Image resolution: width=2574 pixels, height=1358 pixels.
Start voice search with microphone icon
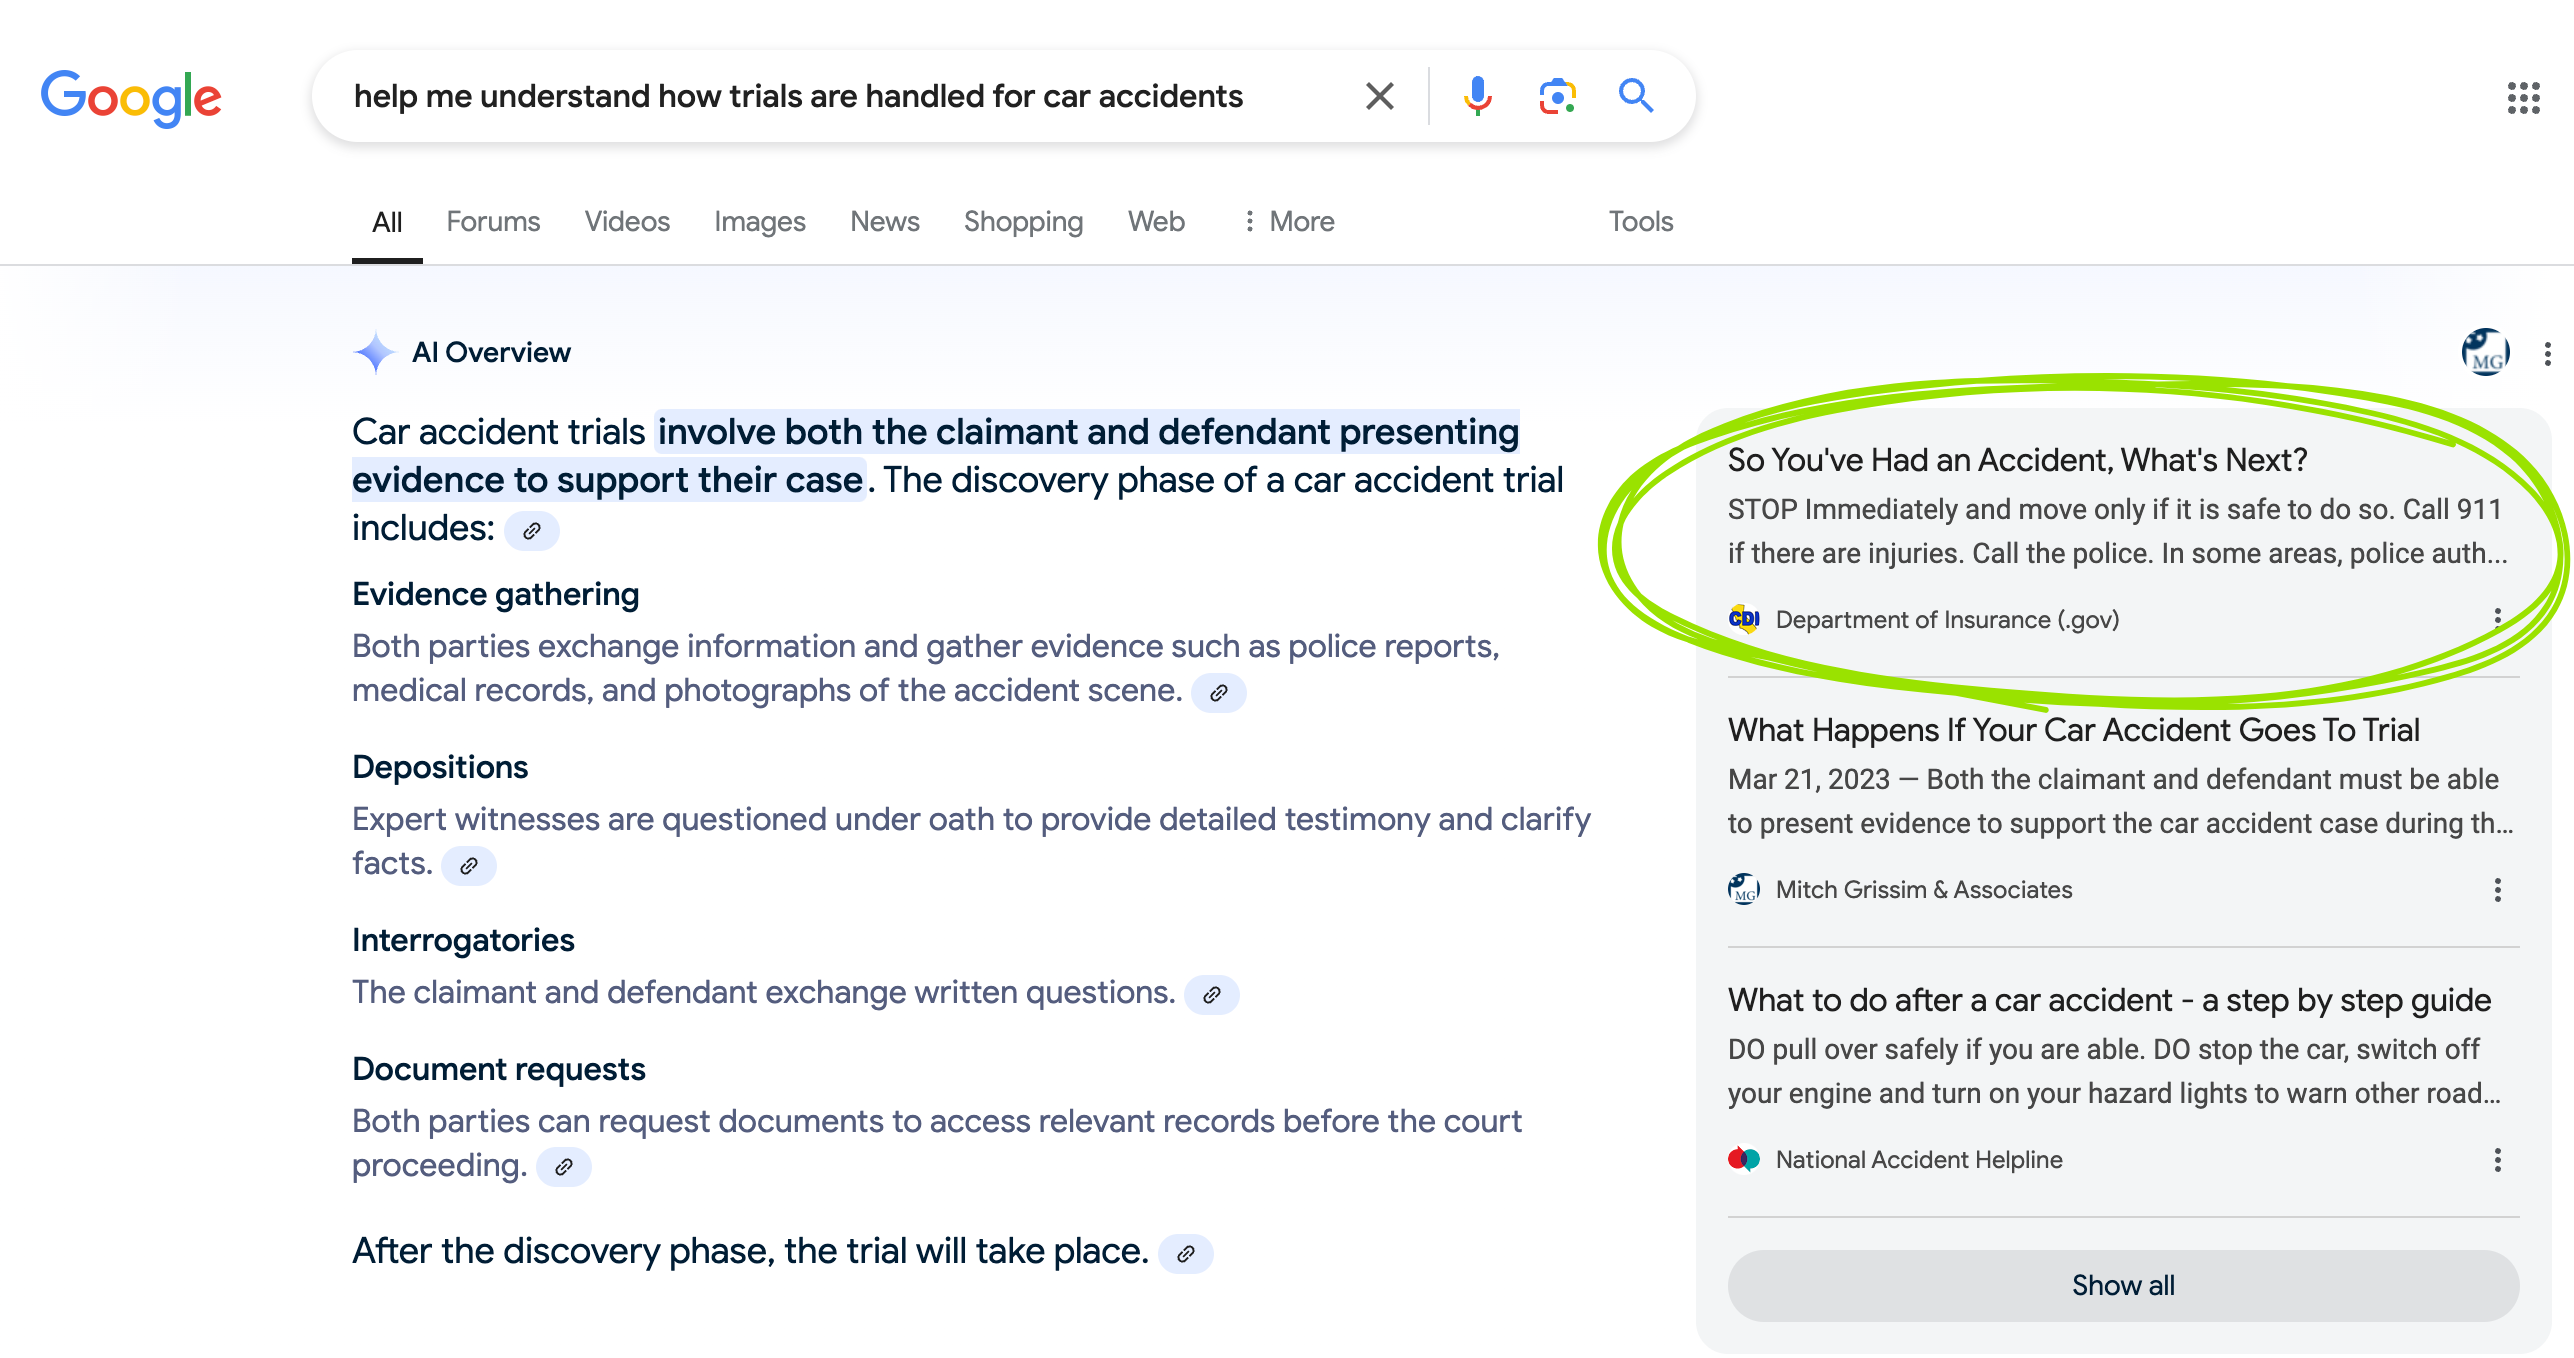coord(1477,96)
